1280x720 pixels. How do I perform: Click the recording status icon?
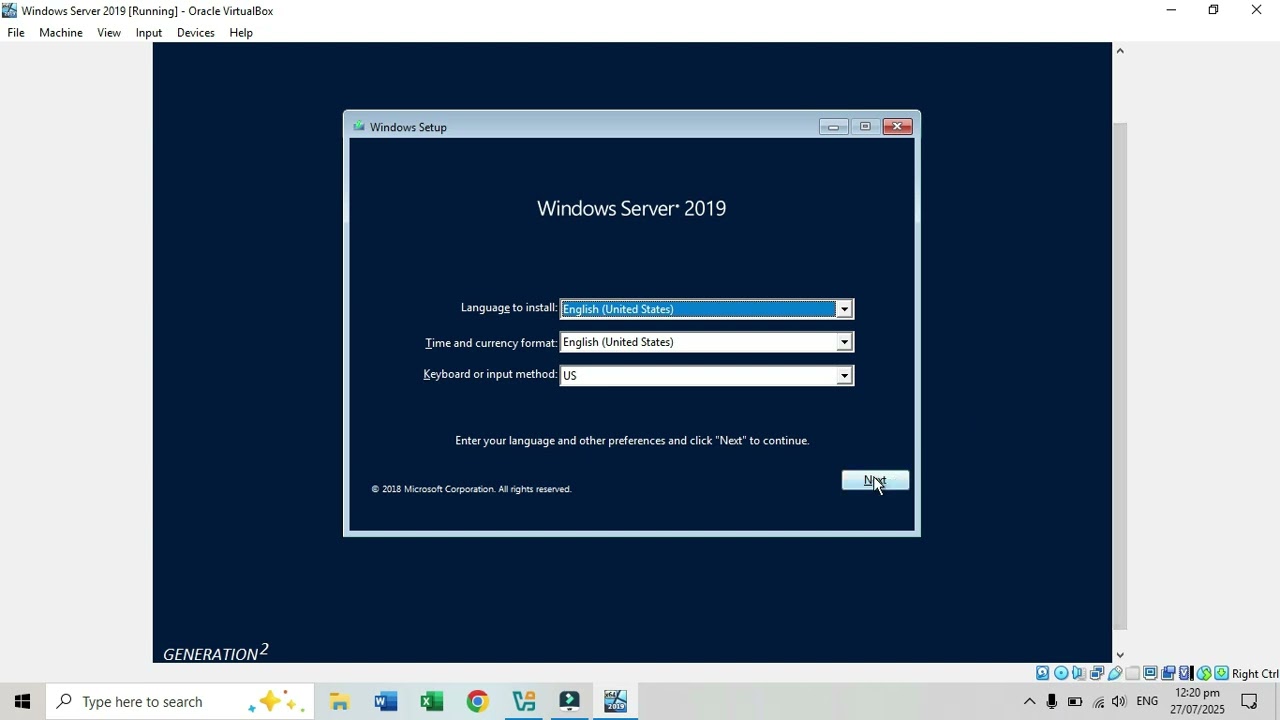point(1168,673)
